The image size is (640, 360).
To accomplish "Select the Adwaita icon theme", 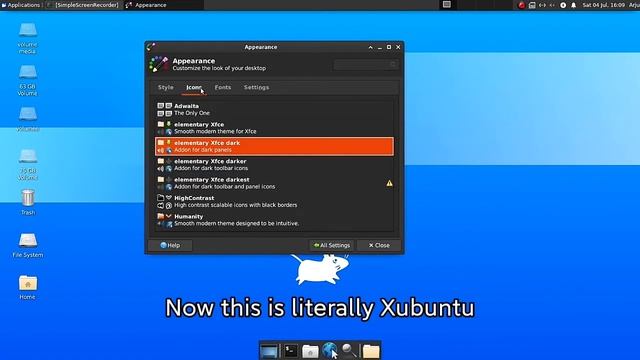I will 274,109.
